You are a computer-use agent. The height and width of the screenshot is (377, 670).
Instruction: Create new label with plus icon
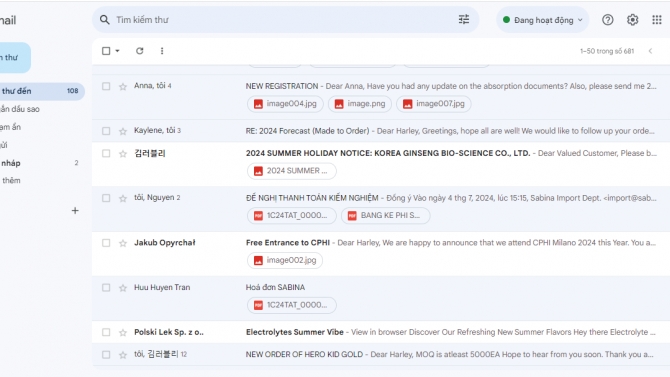(x=75, y=210)
